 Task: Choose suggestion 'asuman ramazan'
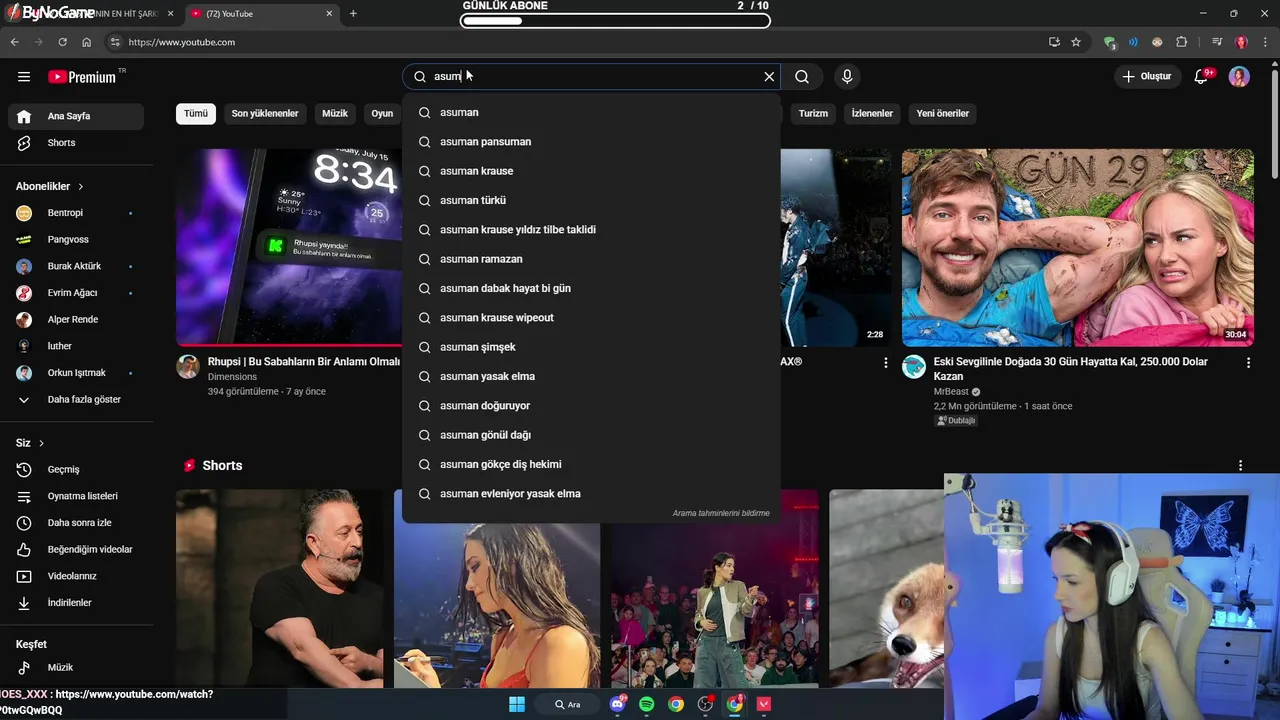[591, 259]
